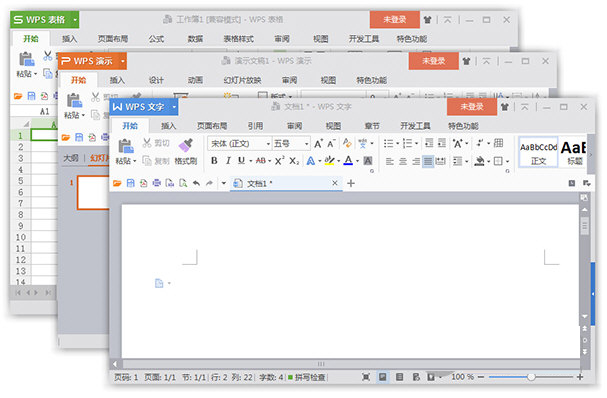
Task: Click the bulleted list icon
Action: coord(388,144)
